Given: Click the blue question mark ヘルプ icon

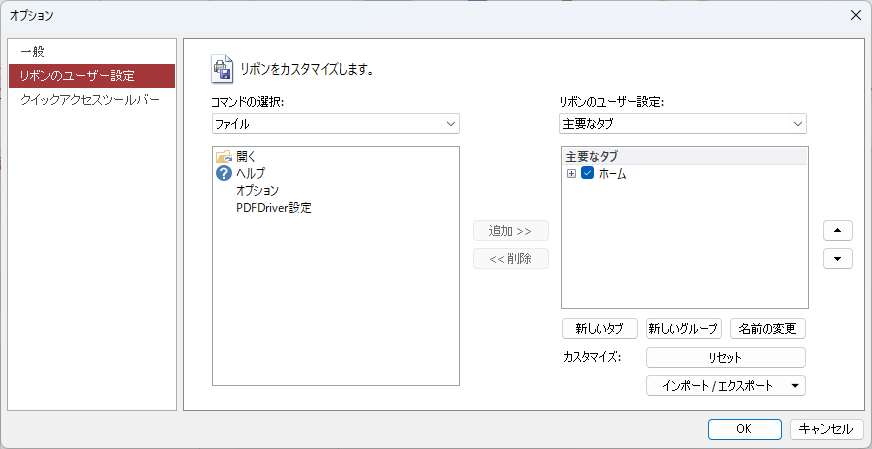Looking at the screenshot, I should (x=223, y=174).
